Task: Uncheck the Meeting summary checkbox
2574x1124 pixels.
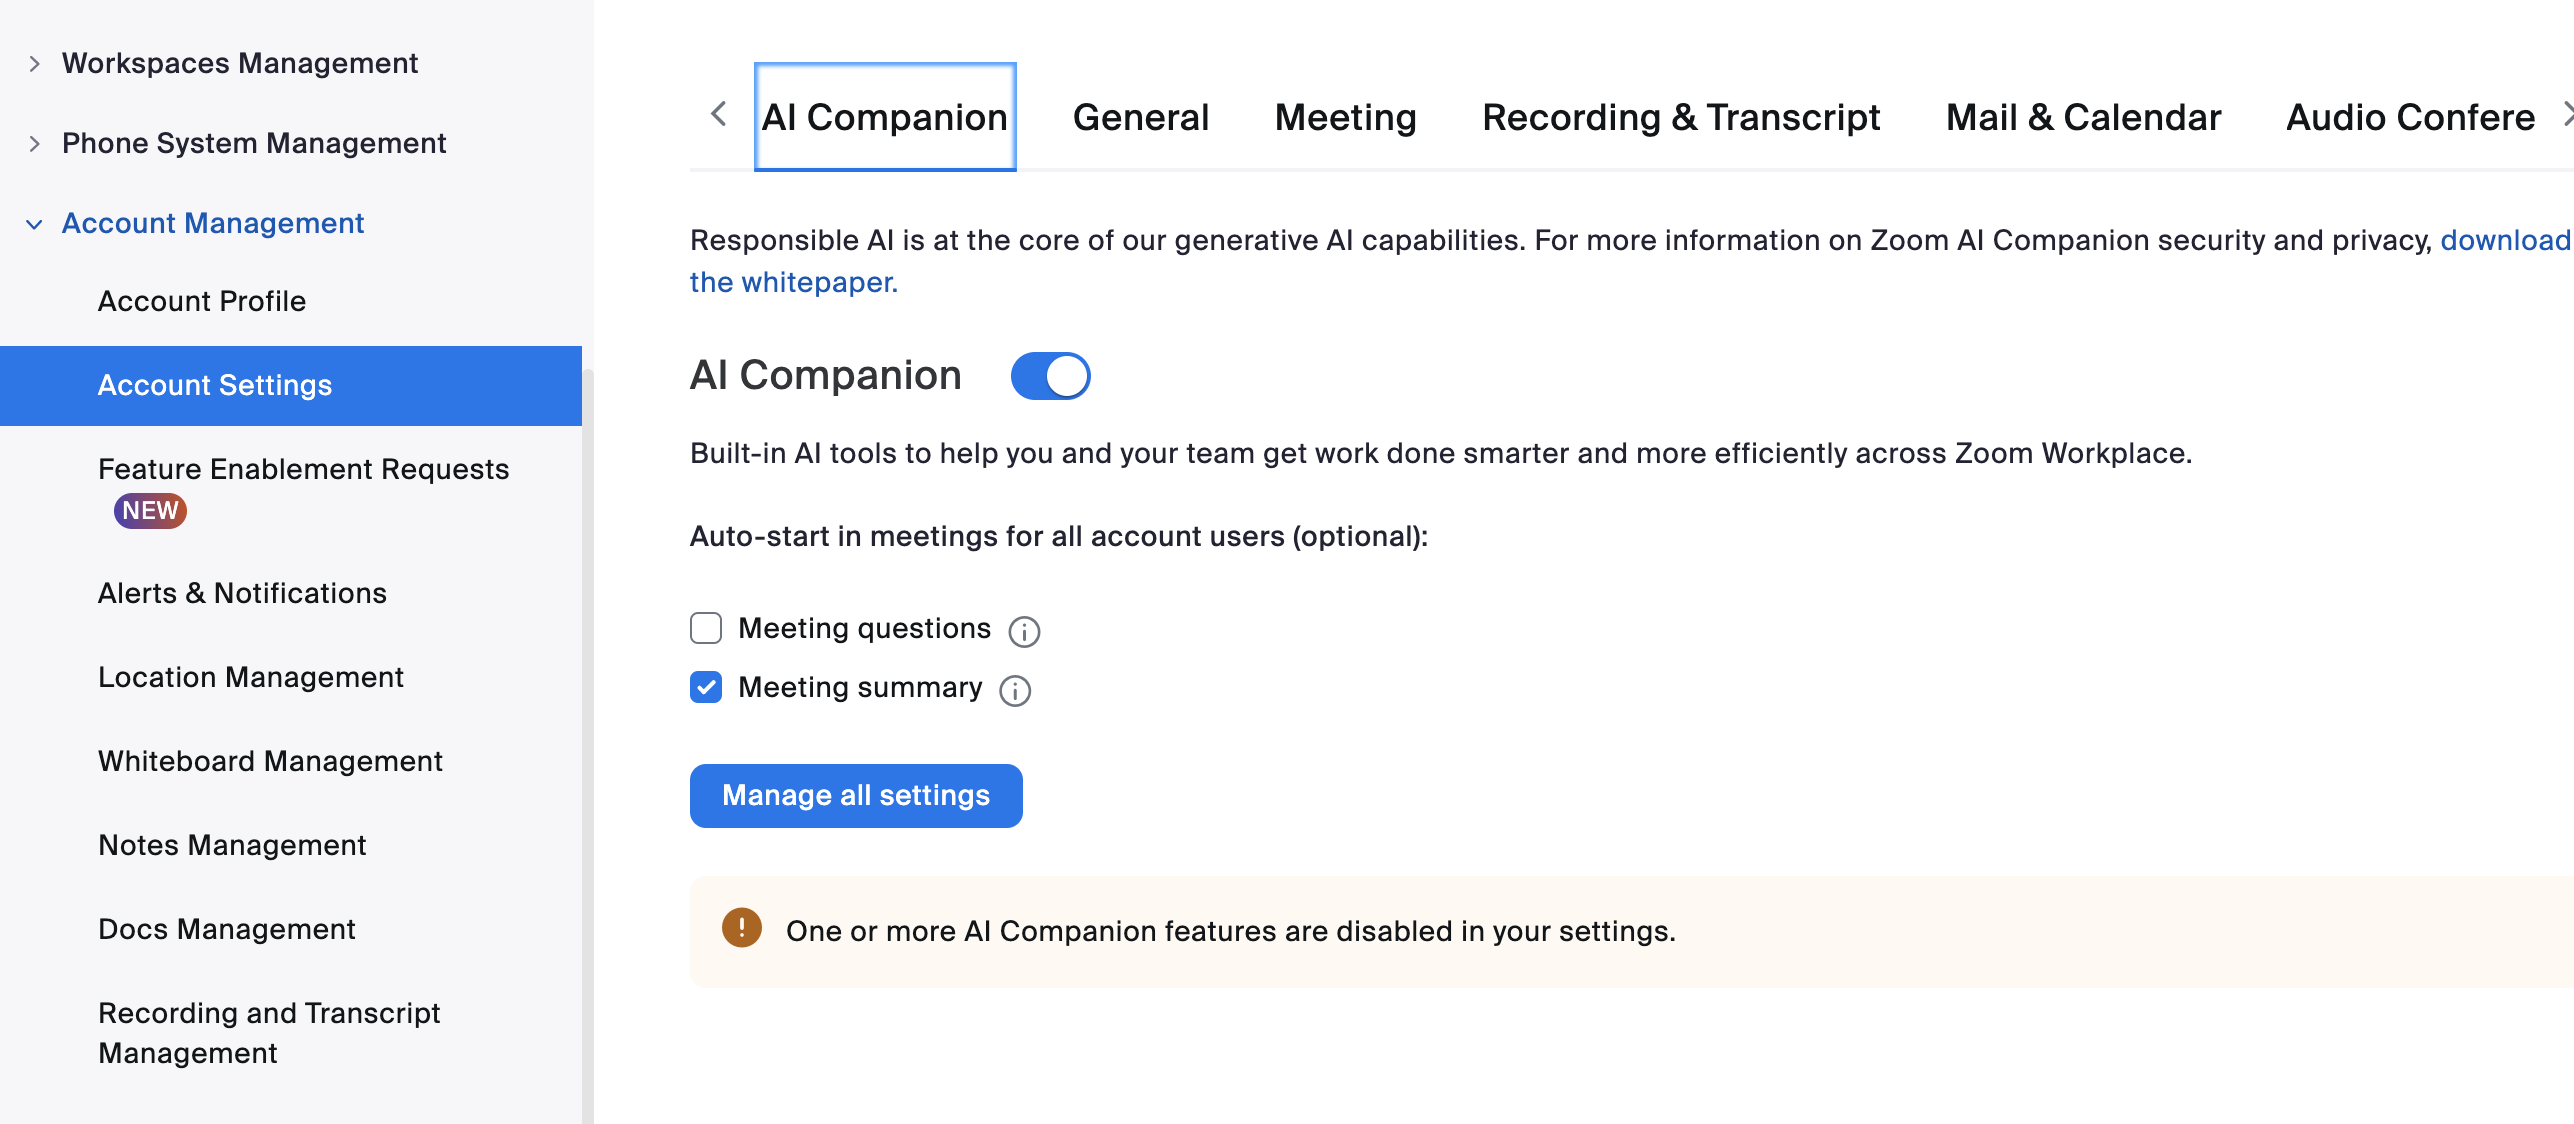Action: (x=706, y=687)
